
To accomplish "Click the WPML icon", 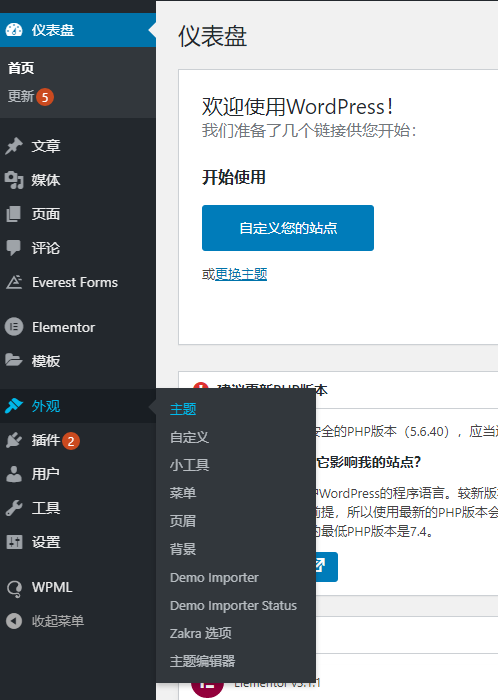I will click(x=14, y=588).
